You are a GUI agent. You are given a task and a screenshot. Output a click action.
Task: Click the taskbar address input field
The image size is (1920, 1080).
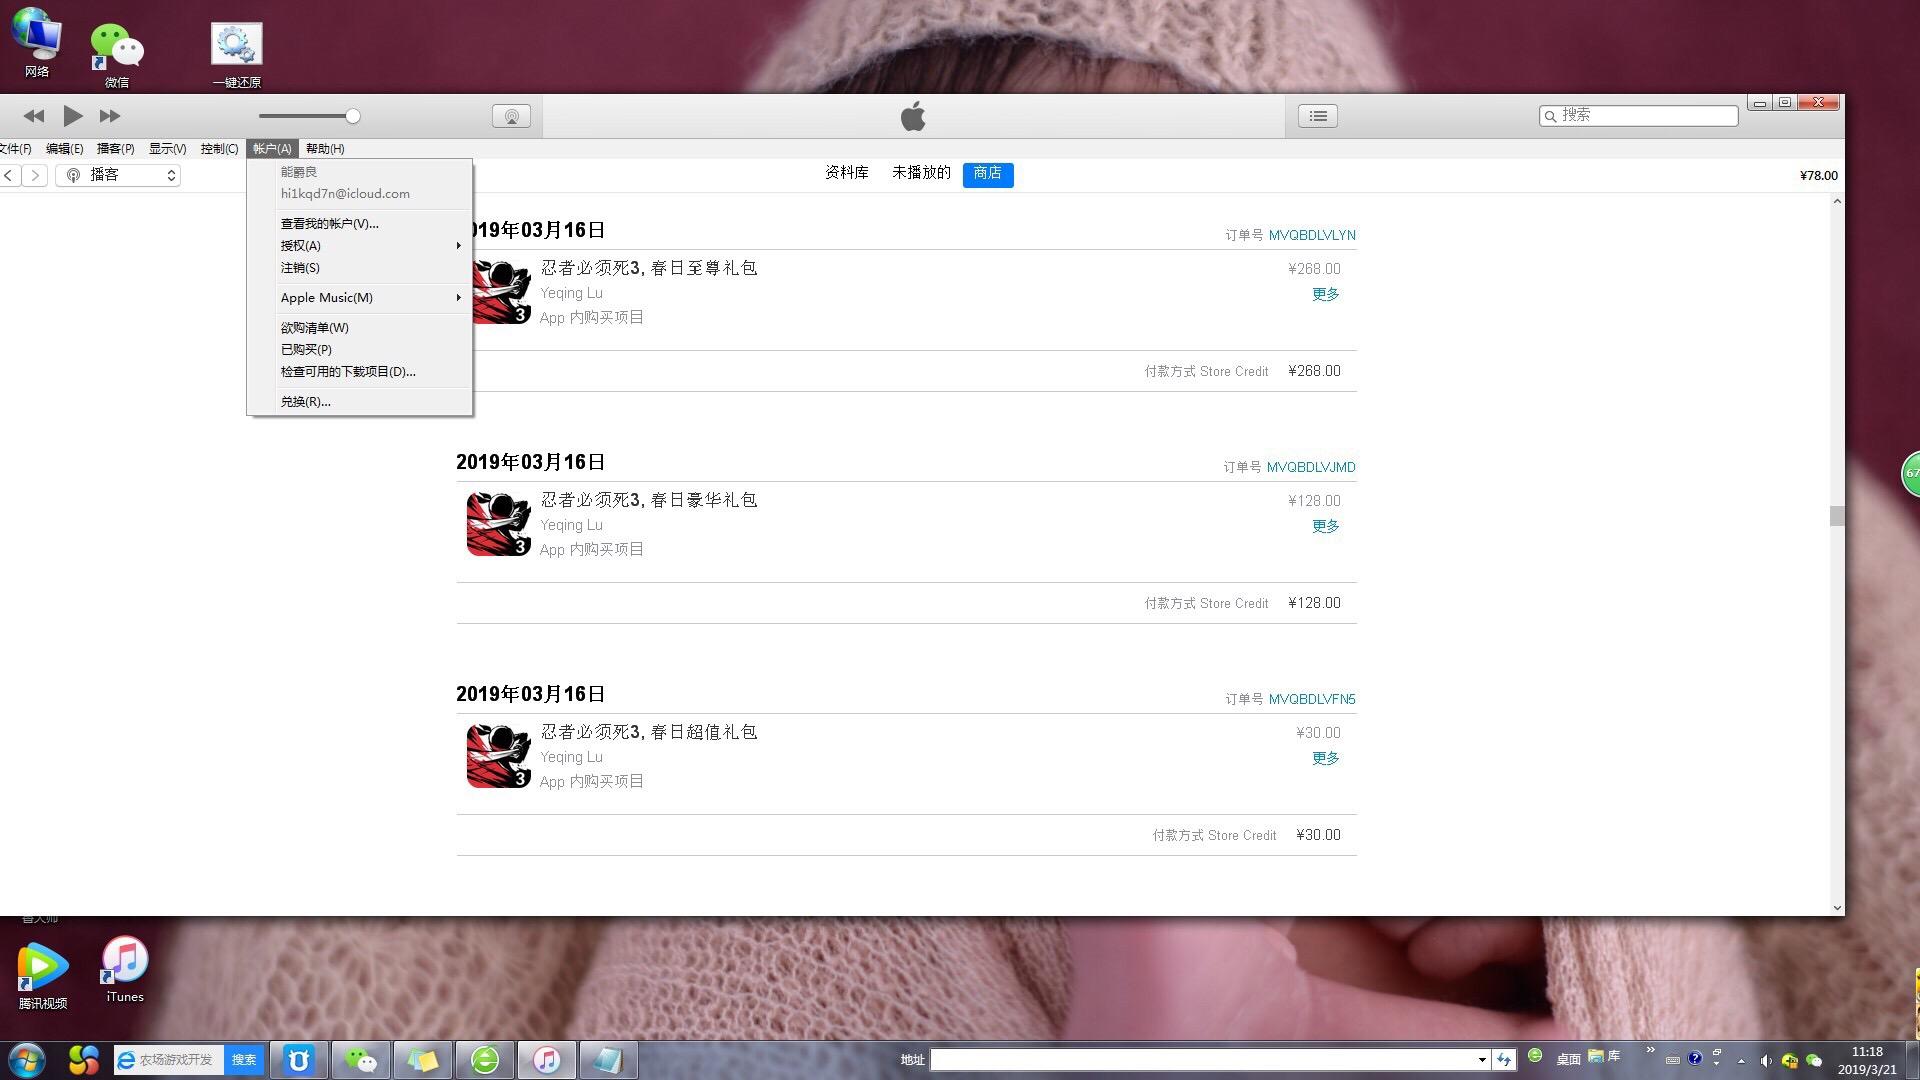1203,1059
